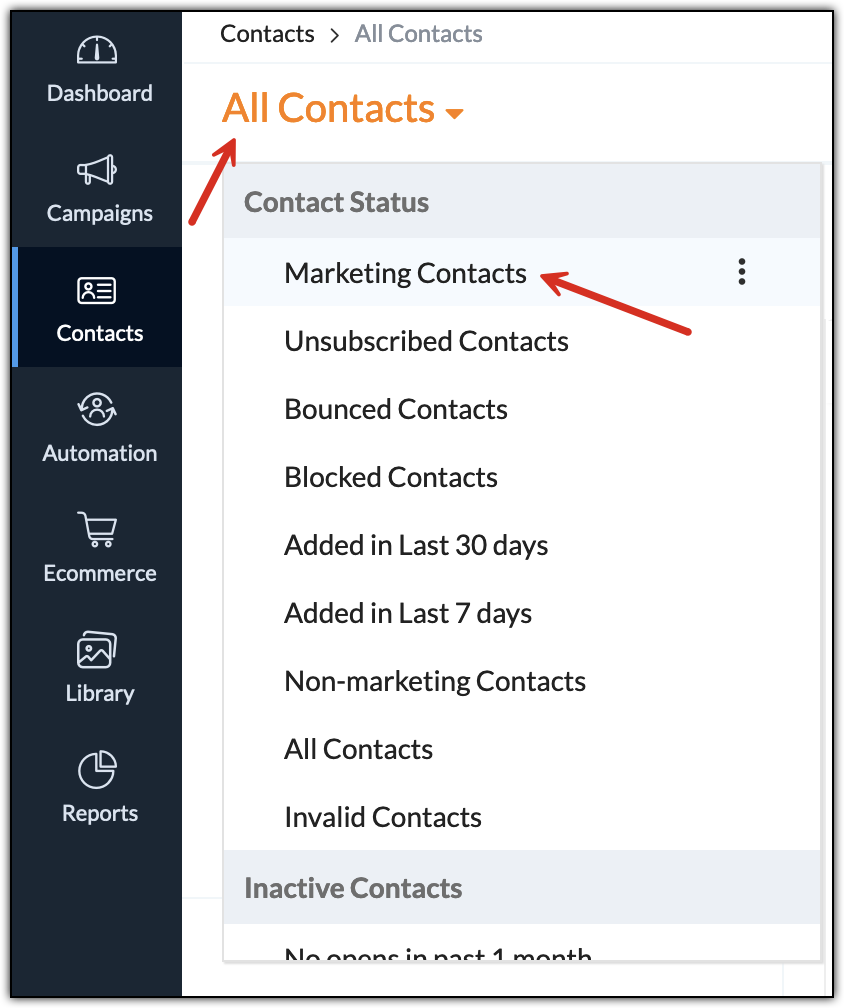Click the Campaigns megaphone icon
This screenshot has width=844, height=1008.
pos(97,171)
